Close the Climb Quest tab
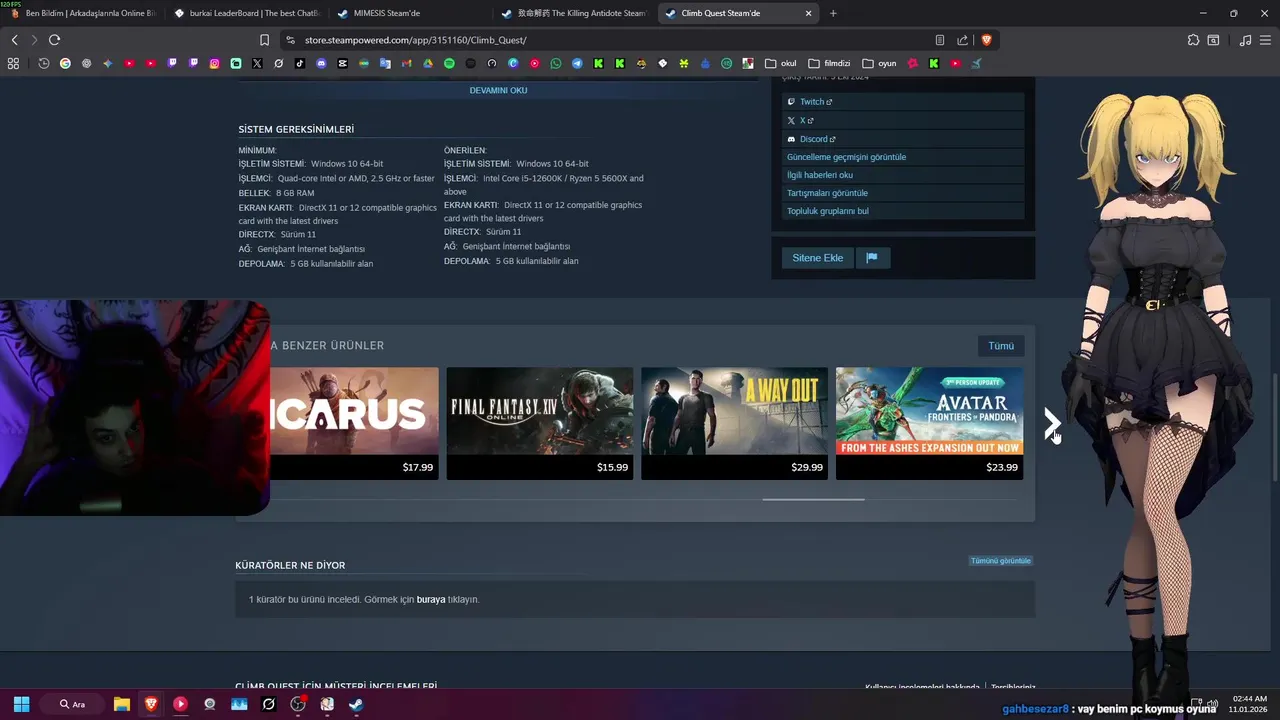This screenshot has width=1280, height=720. point(808,13)
